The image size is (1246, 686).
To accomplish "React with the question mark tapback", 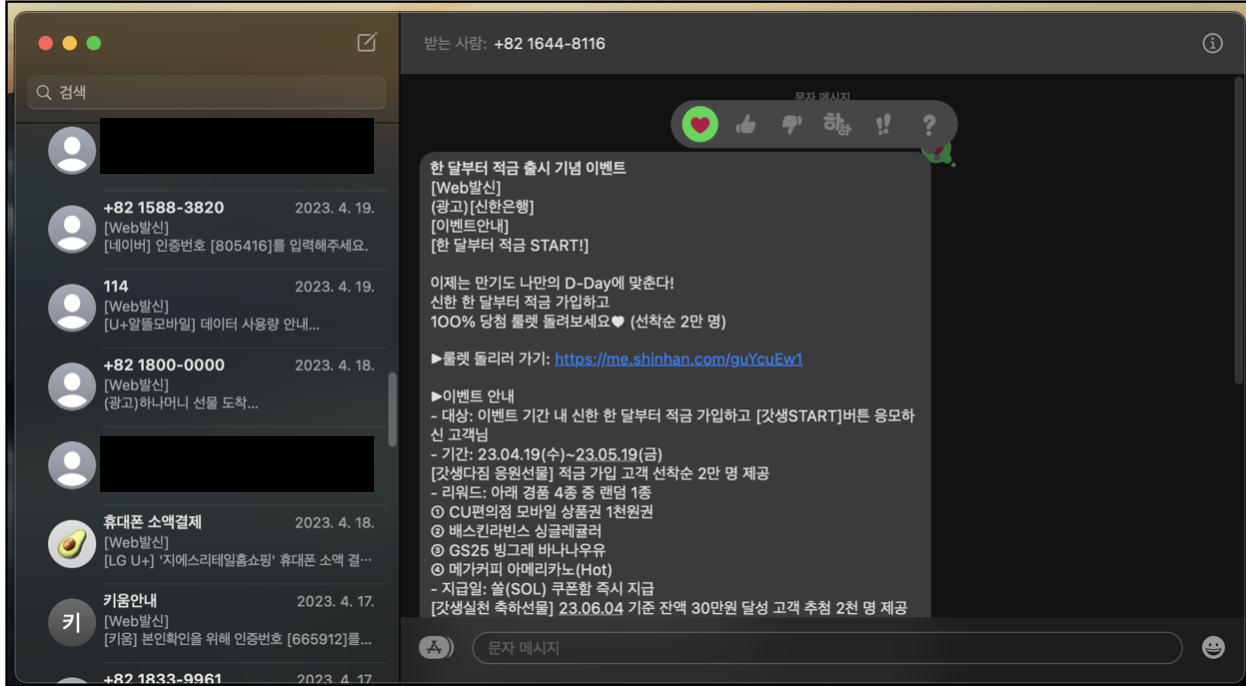I will click(929, 125).
